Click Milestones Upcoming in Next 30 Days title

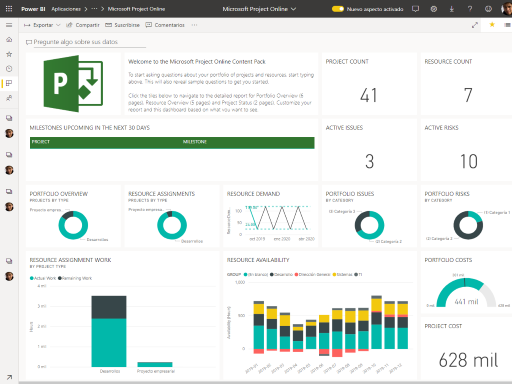(x=90, y=128)
